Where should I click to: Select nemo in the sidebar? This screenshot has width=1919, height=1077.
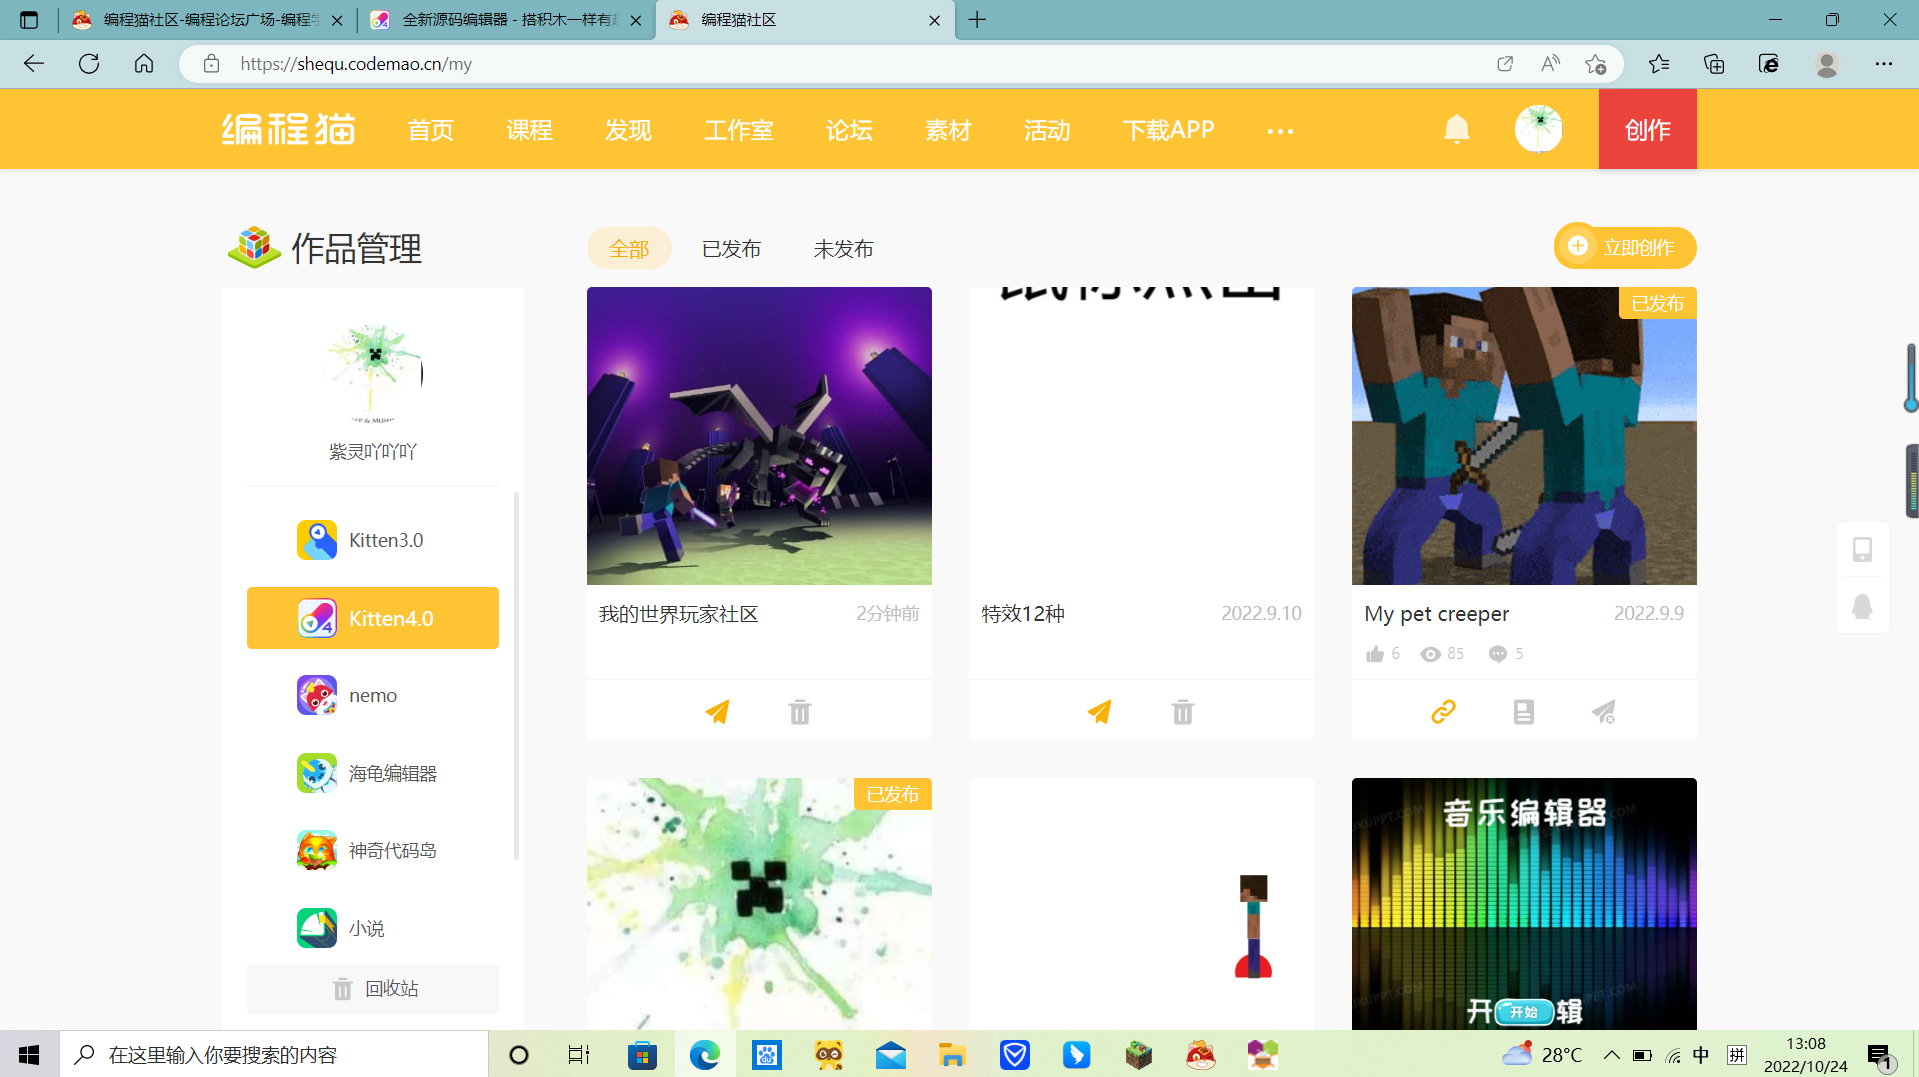click(x=373, y=695)
